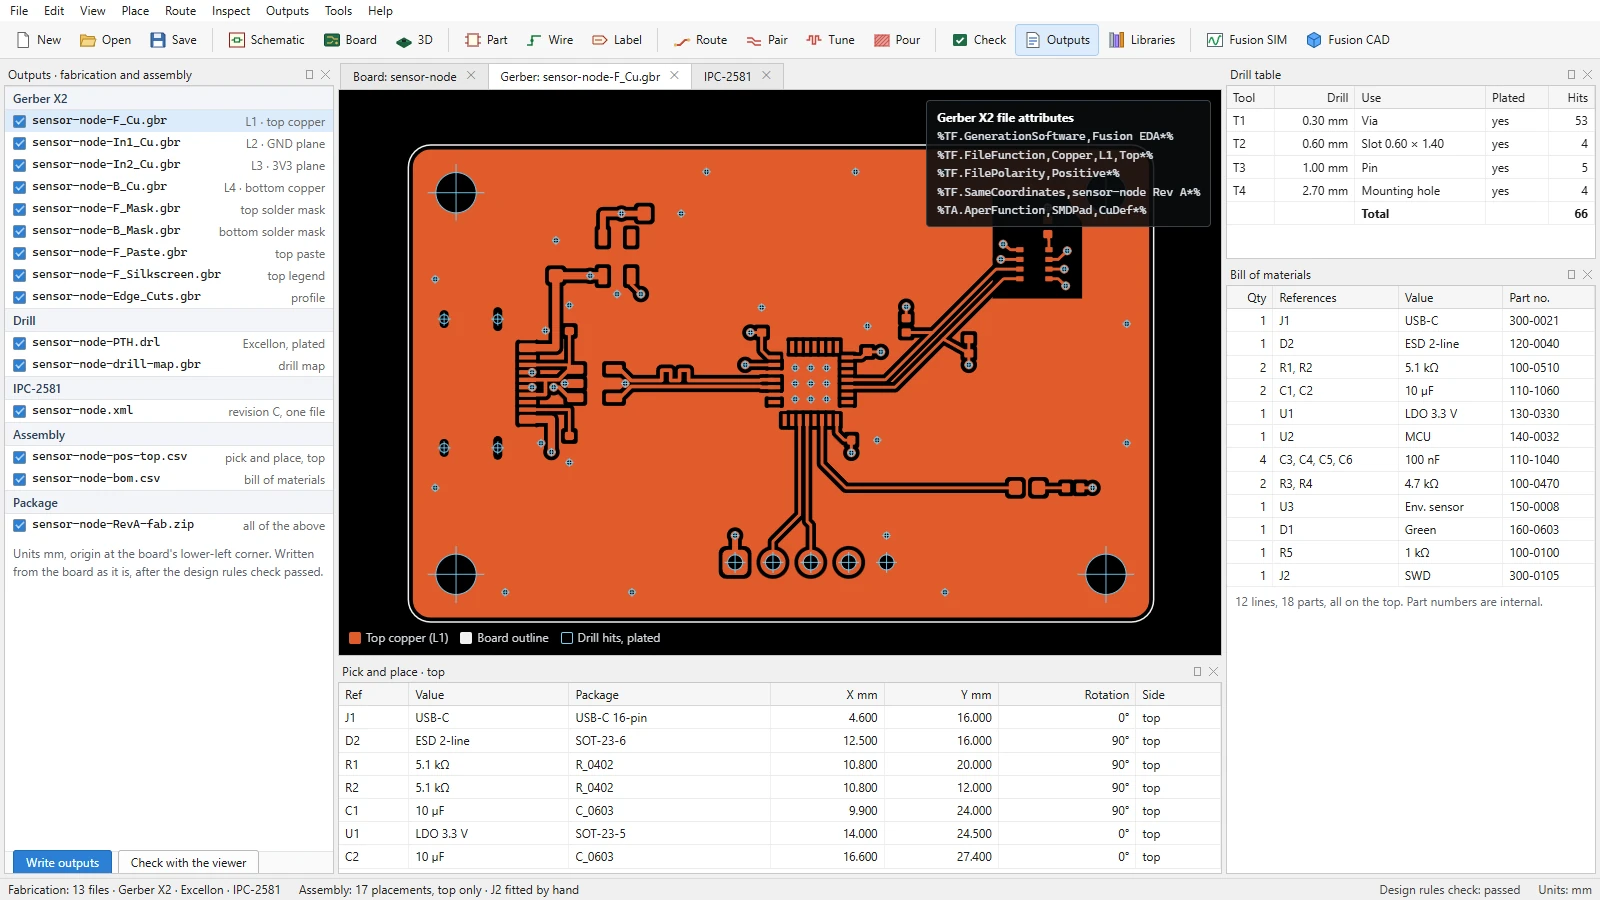Screen dimensions: 1600x900
Task: Choose the Label tool
Action: [x=617, y=40]
